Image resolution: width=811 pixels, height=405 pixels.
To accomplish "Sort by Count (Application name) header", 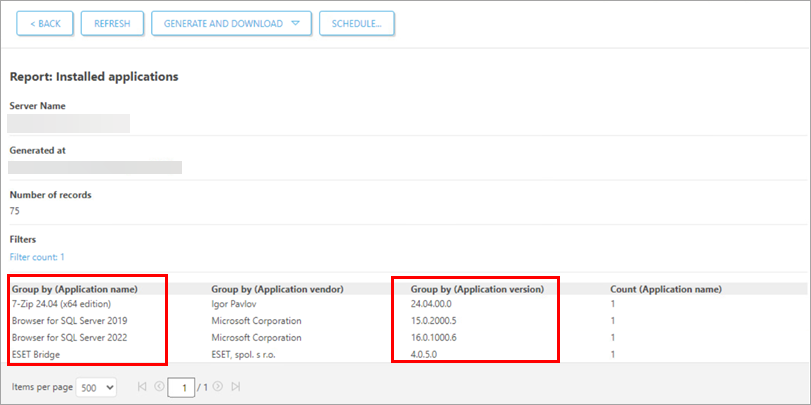I will (666, 289).
